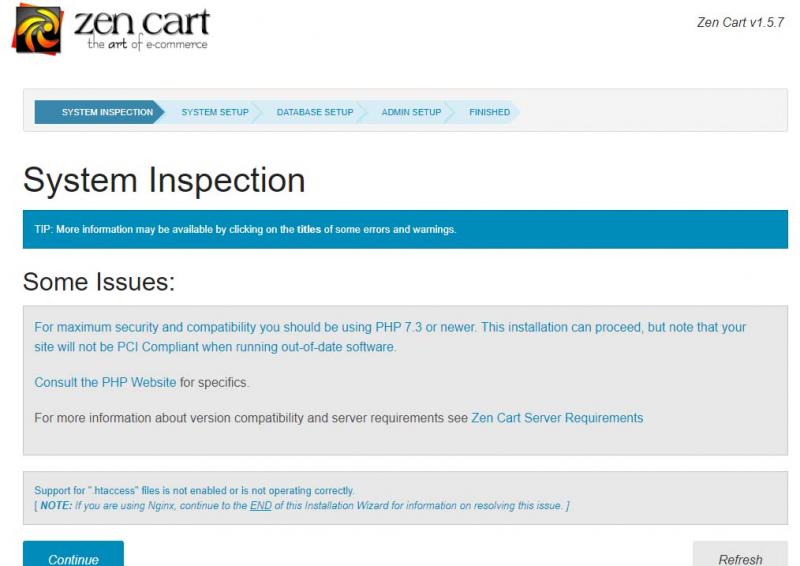Image resolution: width=800 pixels, height=566 pixels.
Task: Click the 'zen cart' logo wordmark
Action: 141,22
